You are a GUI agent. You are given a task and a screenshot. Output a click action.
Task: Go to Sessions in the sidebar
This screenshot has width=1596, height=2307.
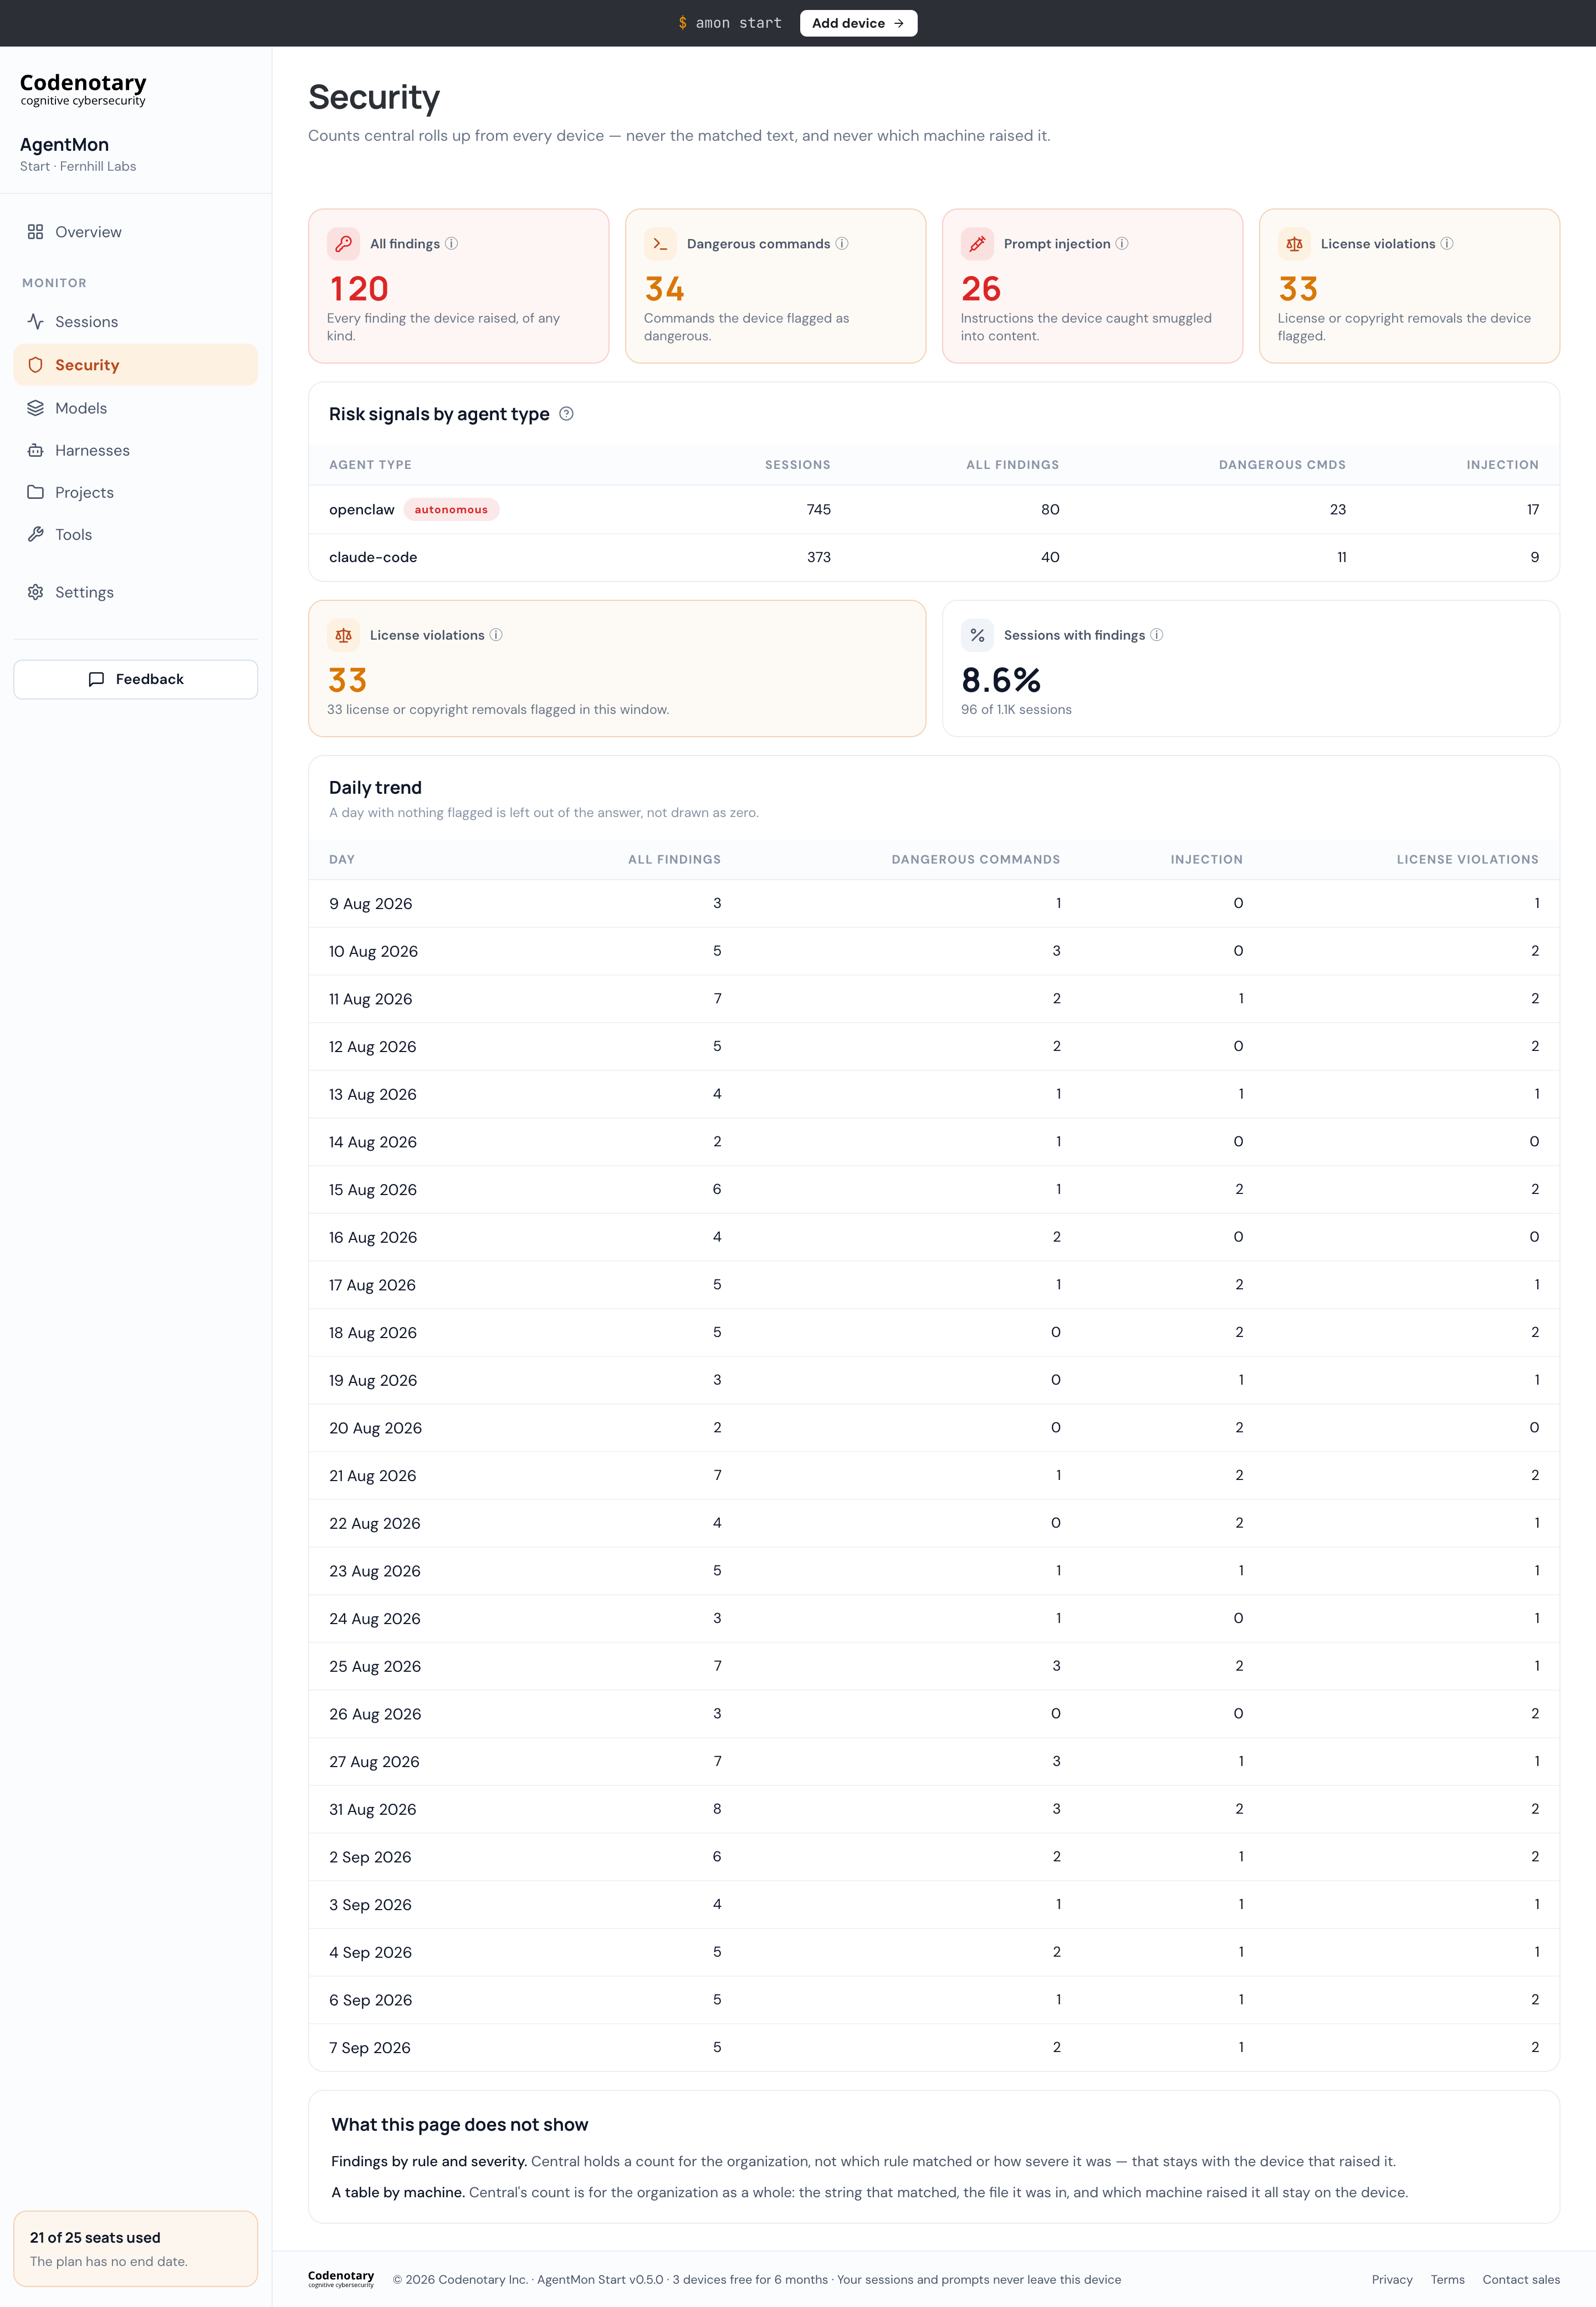[x=135, y=322]
